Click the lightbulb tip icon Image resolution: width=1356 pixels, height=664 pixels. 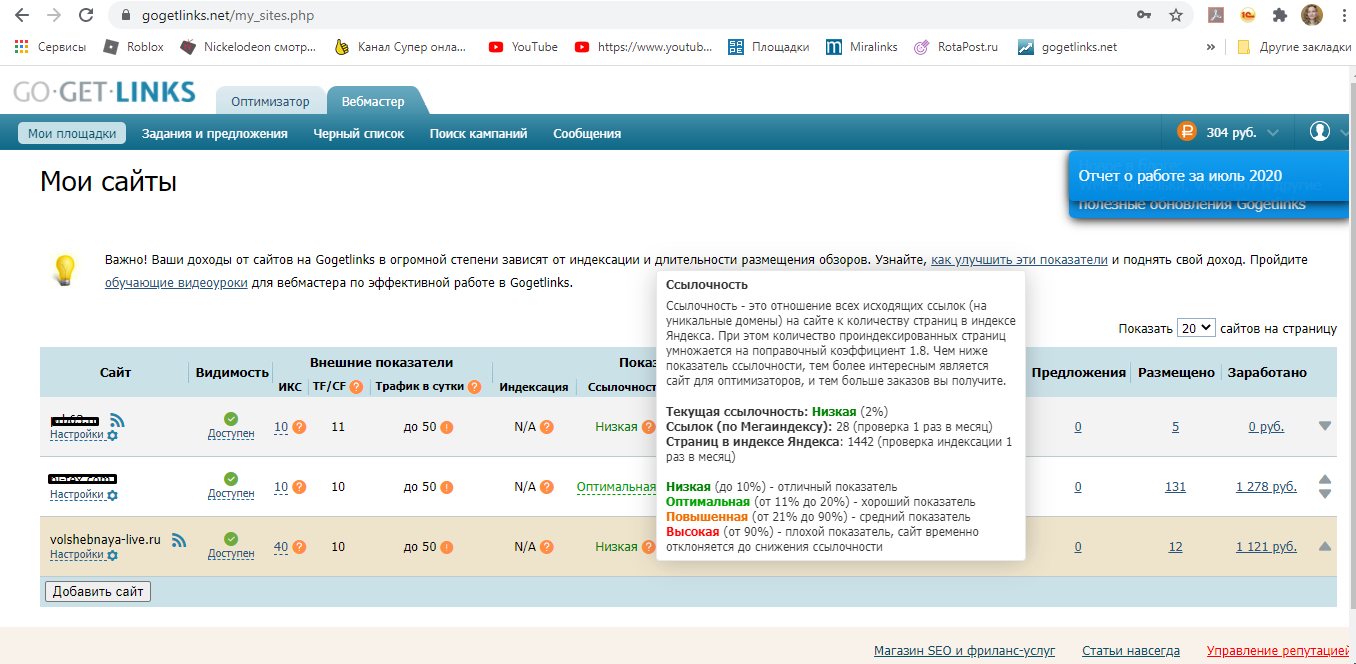[65, 270]
